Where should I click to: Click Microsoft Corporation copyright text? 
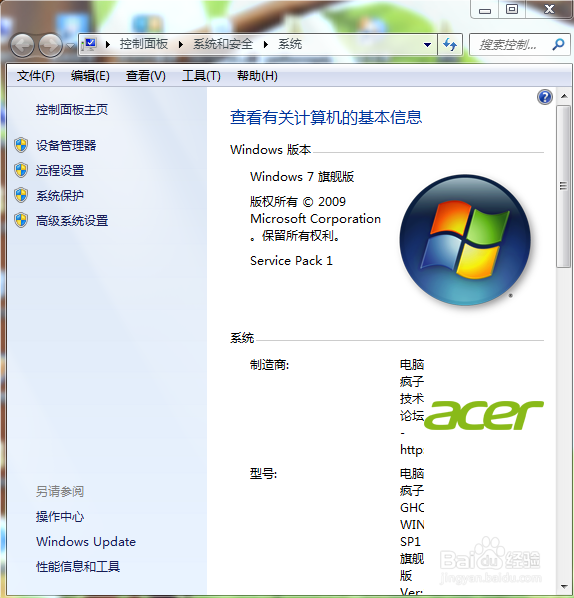pyautogui.click(x=315, y=219)
